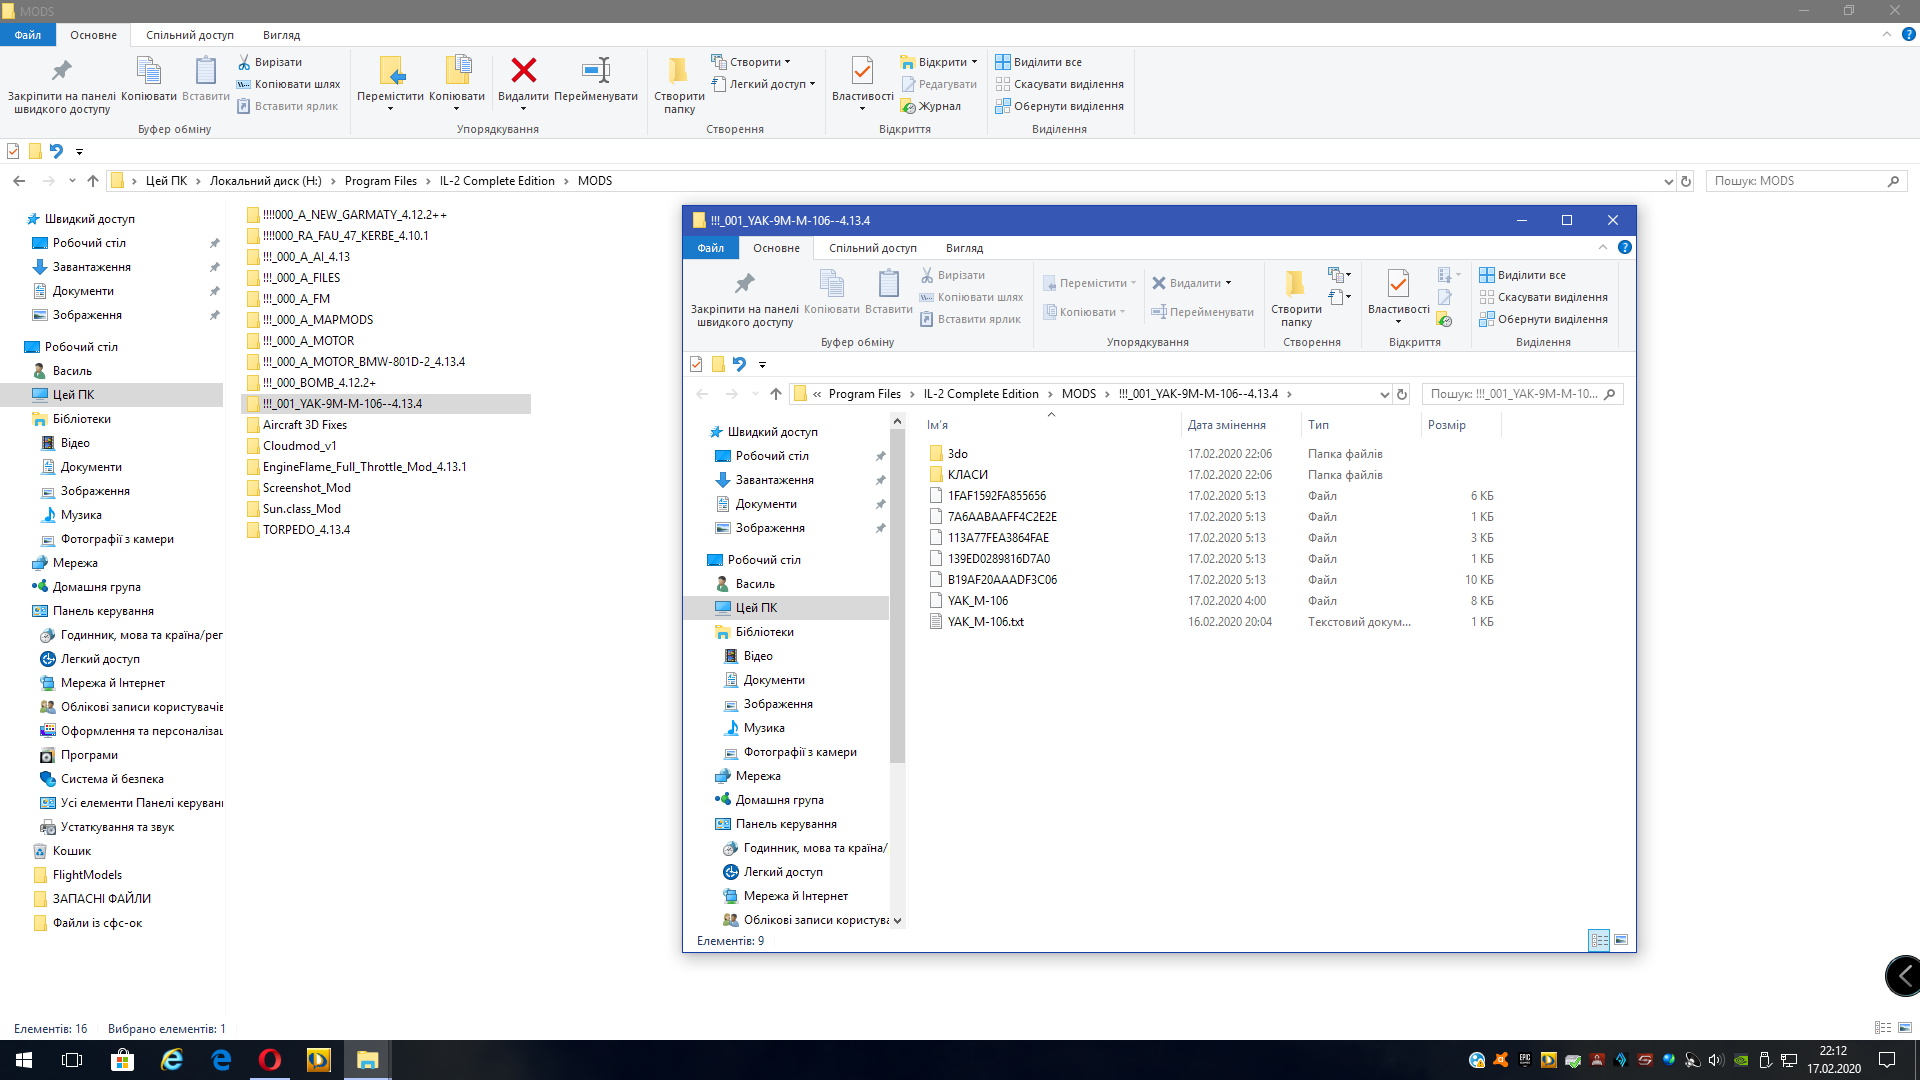This screenshot has height=1080, width=1920.
Task: Click Properties (Властивості) icon in main ribbon
Action: coord(862,72)
